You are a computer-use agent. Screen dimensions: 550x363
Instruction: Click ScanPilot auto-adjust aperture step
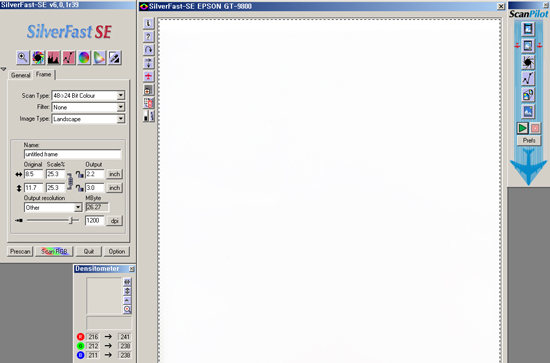(x=528, y=62)
